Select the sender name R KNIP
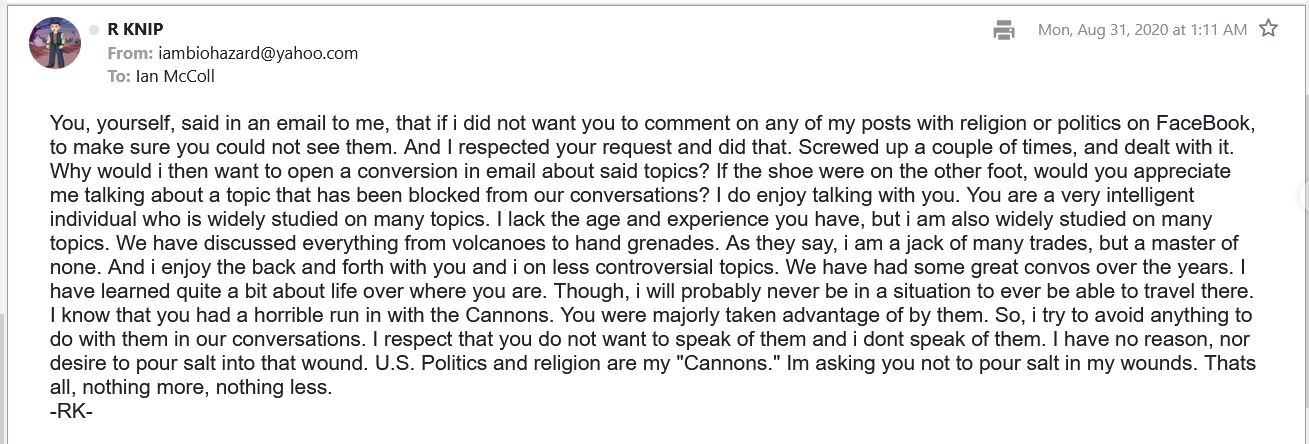The height and width of the screenshot is (444, 1309). click(x=137, y=29)
